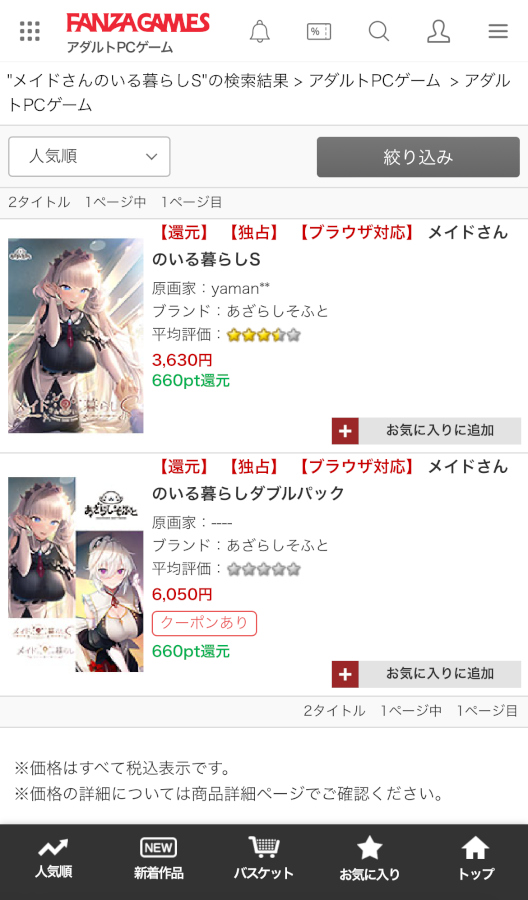Open お気に入り star in bottom bar
Screen dimensions: 528x900
click(369, 859)
